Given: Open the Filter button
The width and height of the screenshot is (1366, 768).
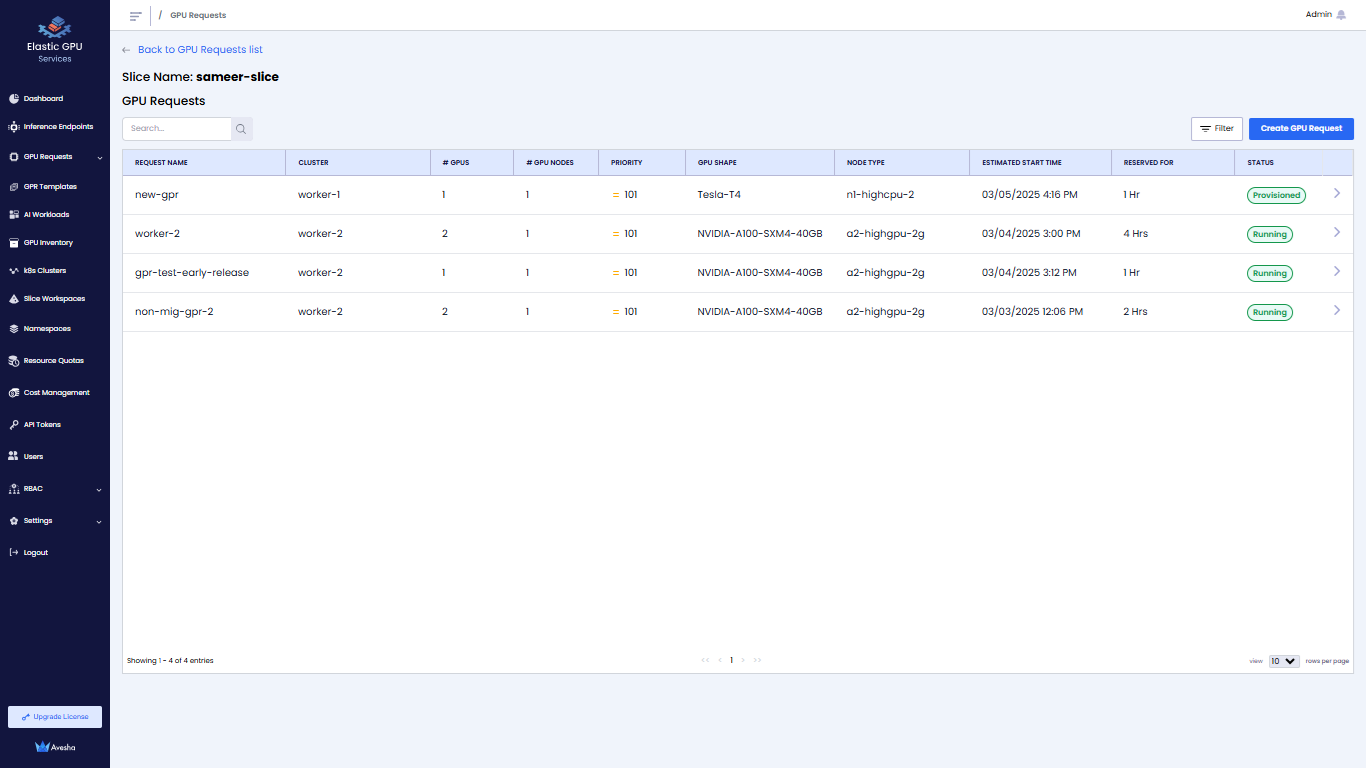Looking at the screenshot, I should [x=1217, y=129].
